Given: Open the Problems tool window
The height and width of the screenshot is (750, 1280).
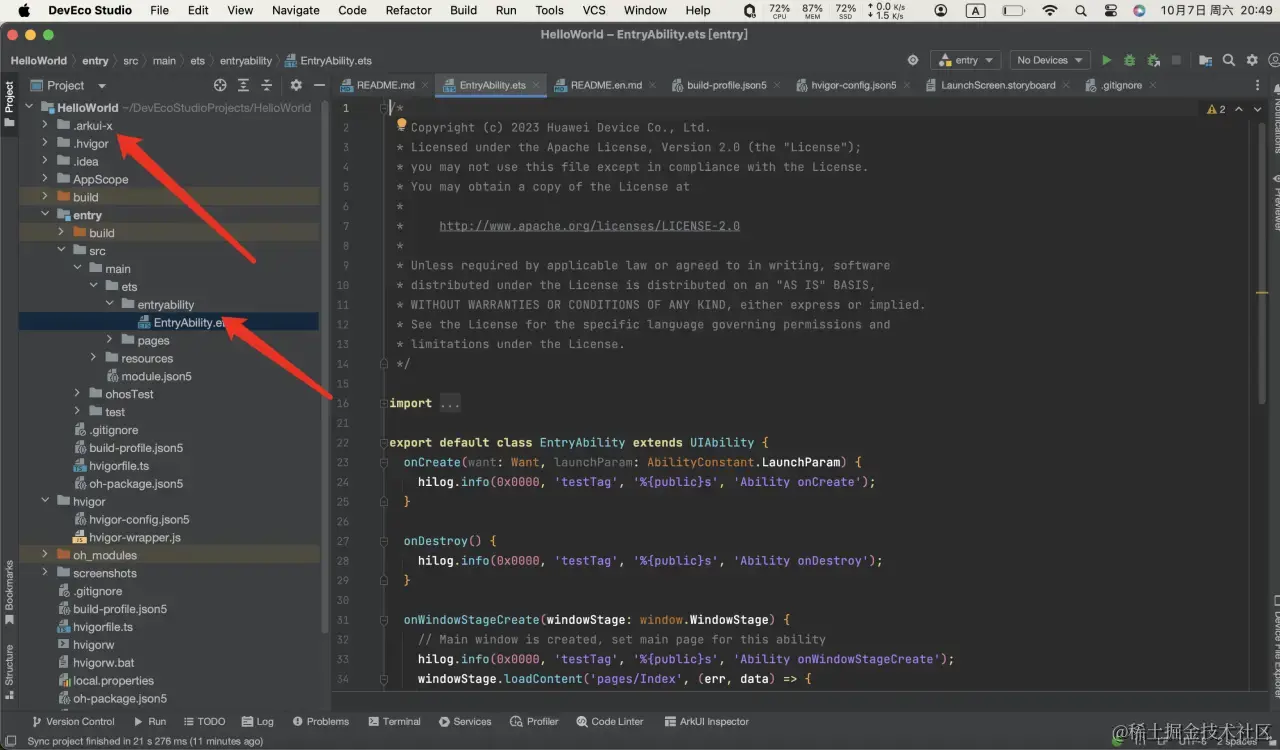Looking at the screenshot, I should (320, 721).
